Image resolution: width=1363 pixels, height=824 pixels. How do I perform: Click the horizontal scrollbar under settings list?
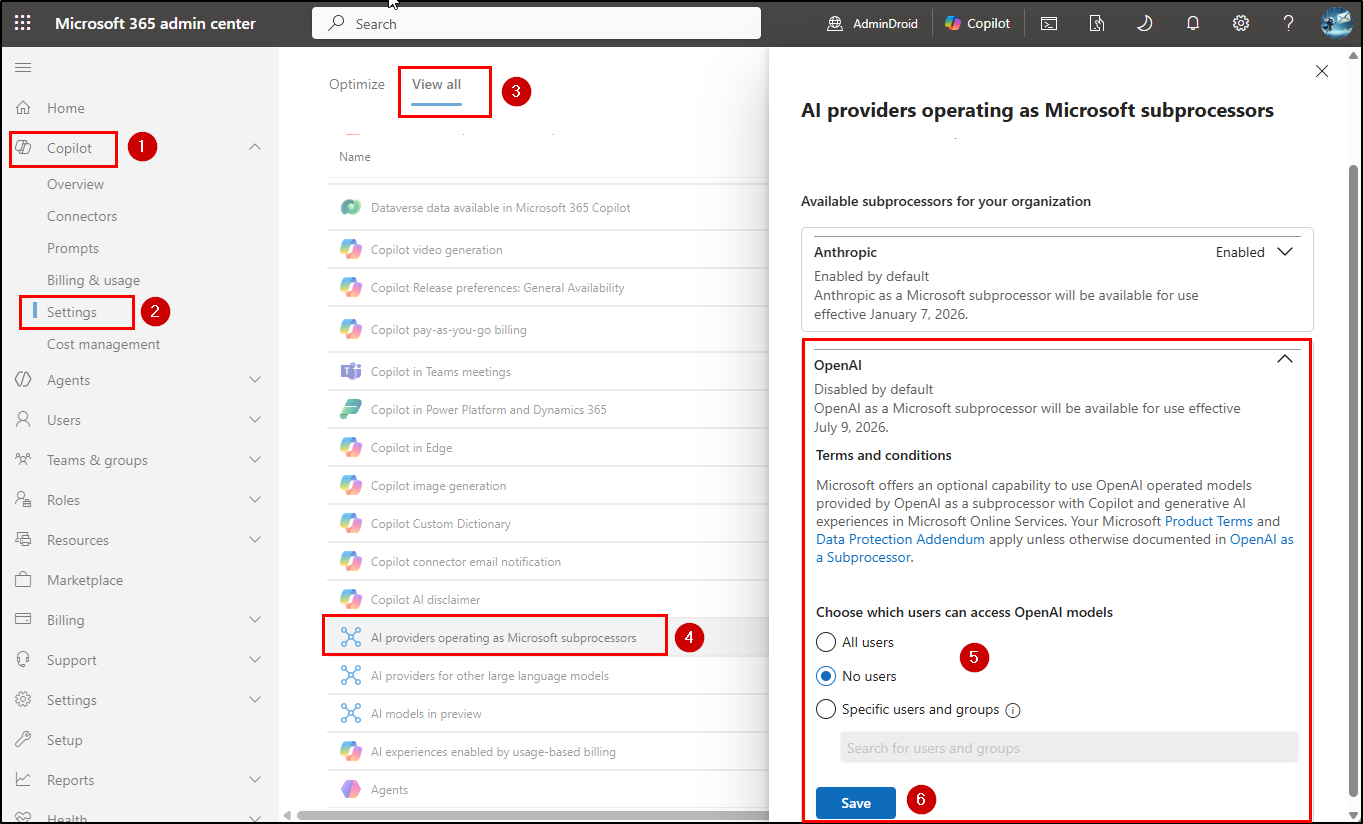click(x=532, y=815)
